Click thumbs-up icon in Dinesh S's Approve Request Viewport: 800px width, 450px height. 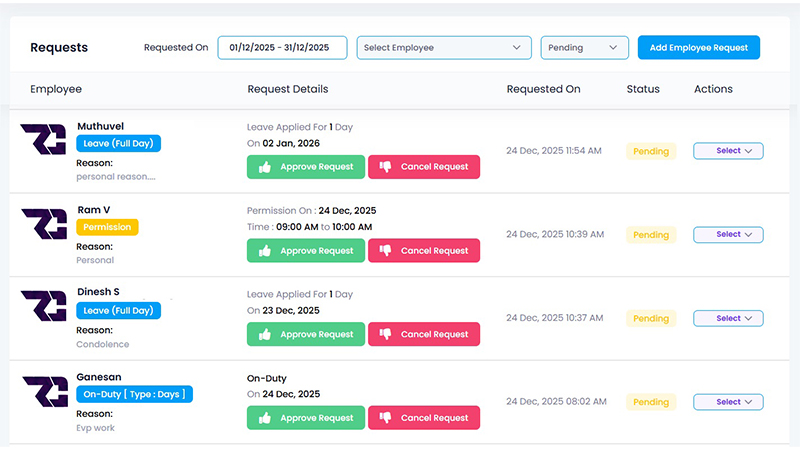coord(265,335)
